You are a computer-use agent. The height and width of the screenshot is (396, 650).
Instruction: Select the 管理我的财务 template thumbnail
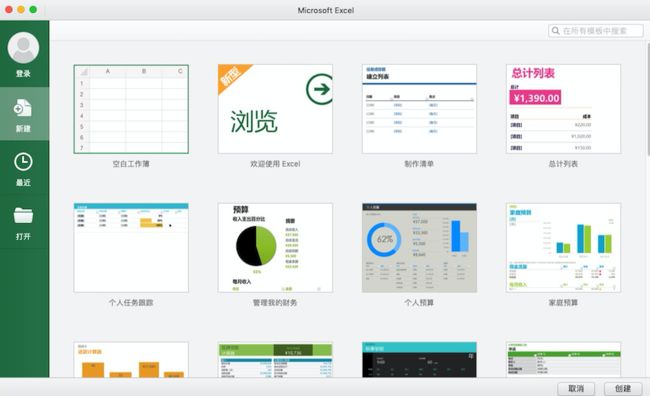click(x=275, y=248)
